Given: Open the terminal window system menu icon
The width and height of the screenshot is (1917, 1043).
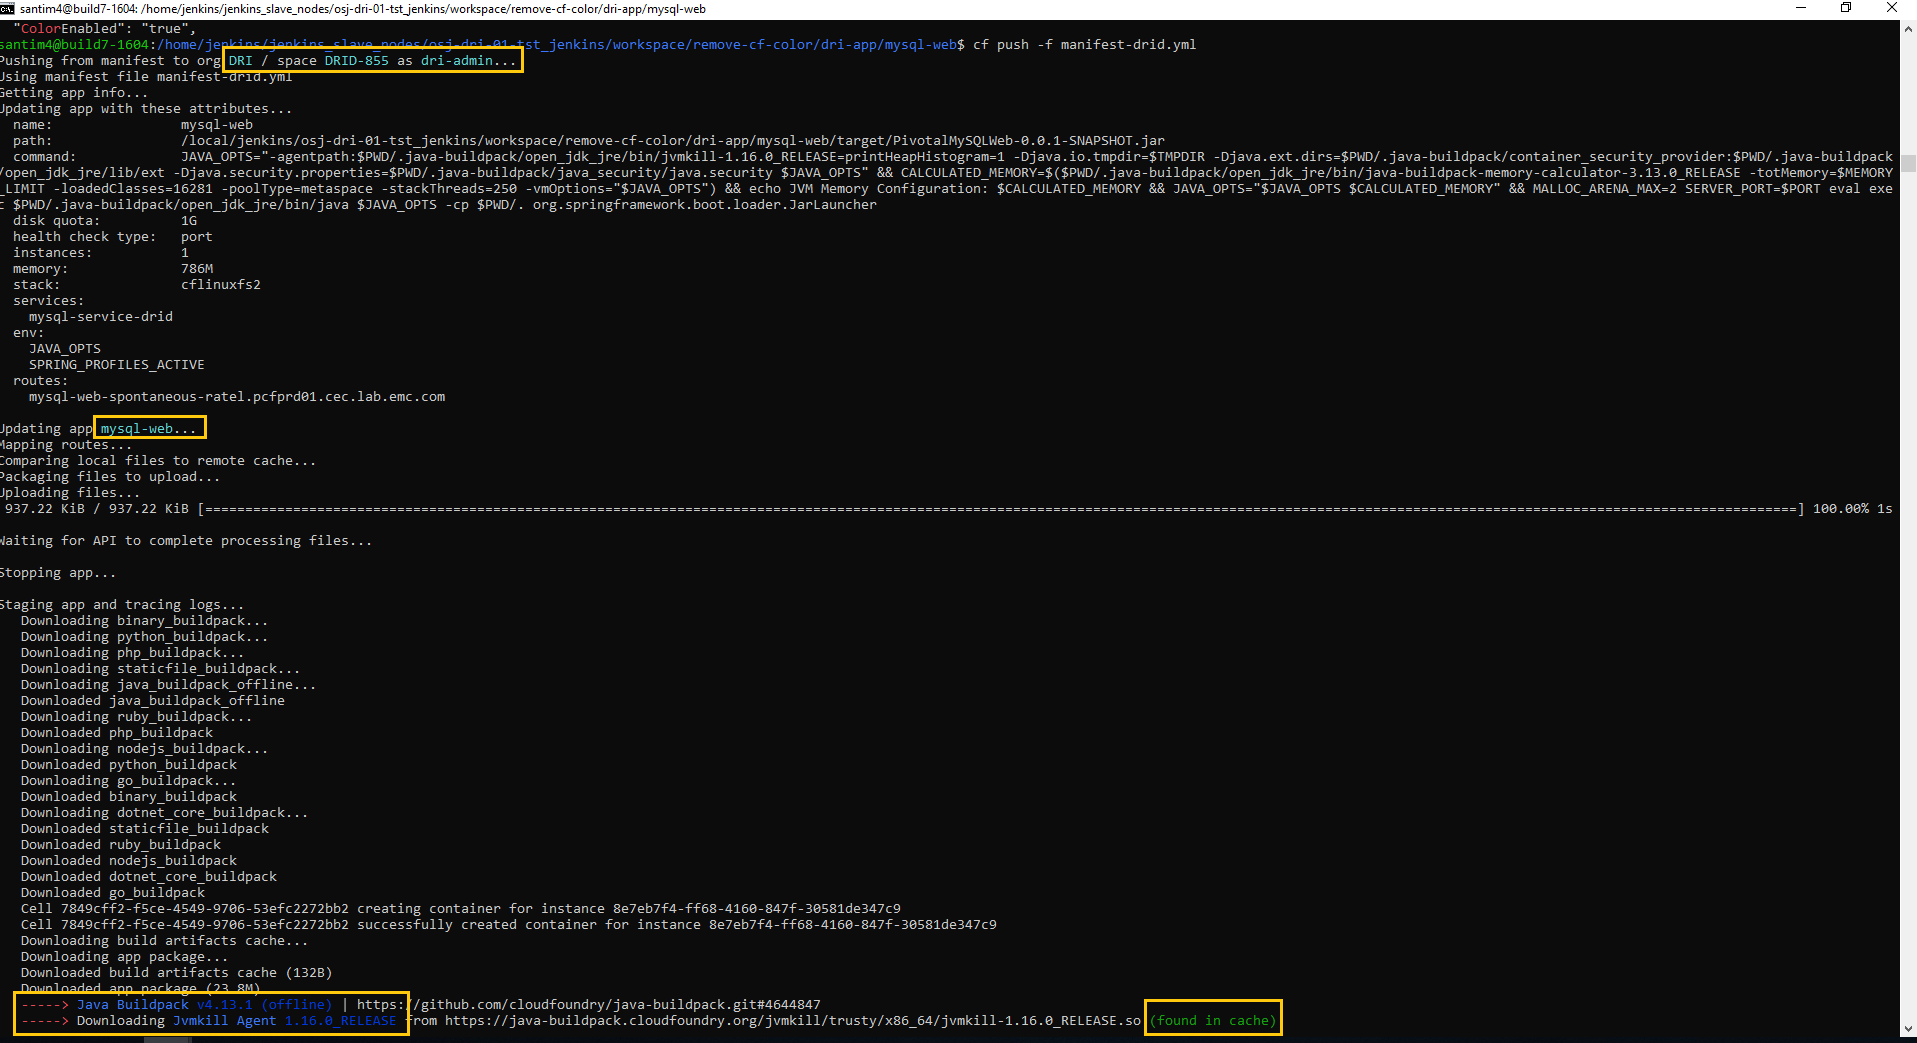Looking at the screenshot, I should pyautogui.click(x=7, y=8).
